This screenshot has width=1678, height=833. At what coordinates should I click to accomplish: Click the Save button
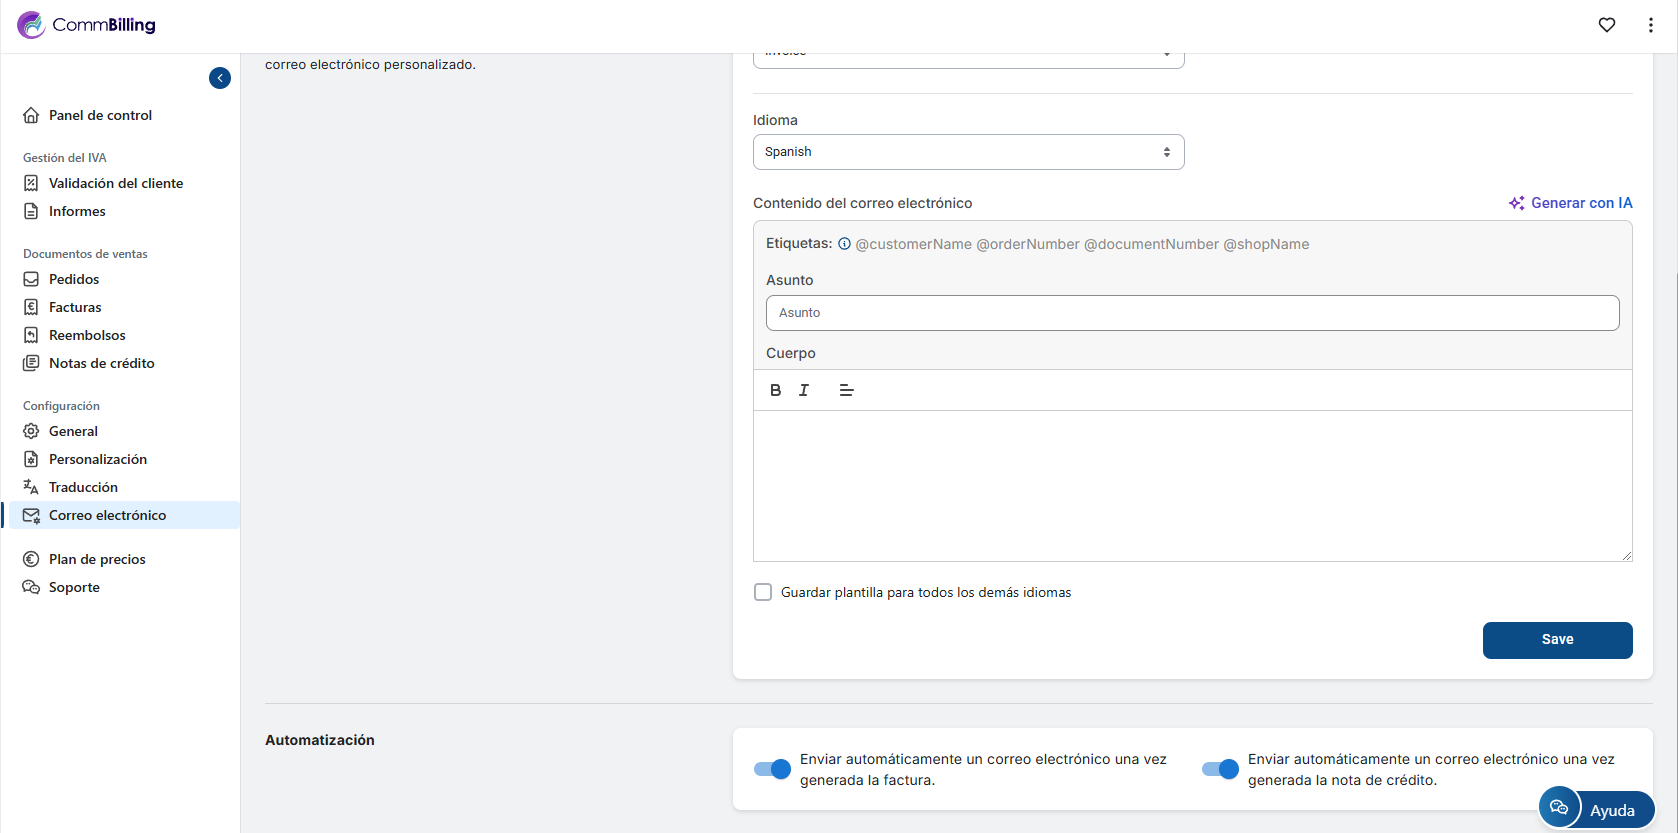click(1557, 640)
